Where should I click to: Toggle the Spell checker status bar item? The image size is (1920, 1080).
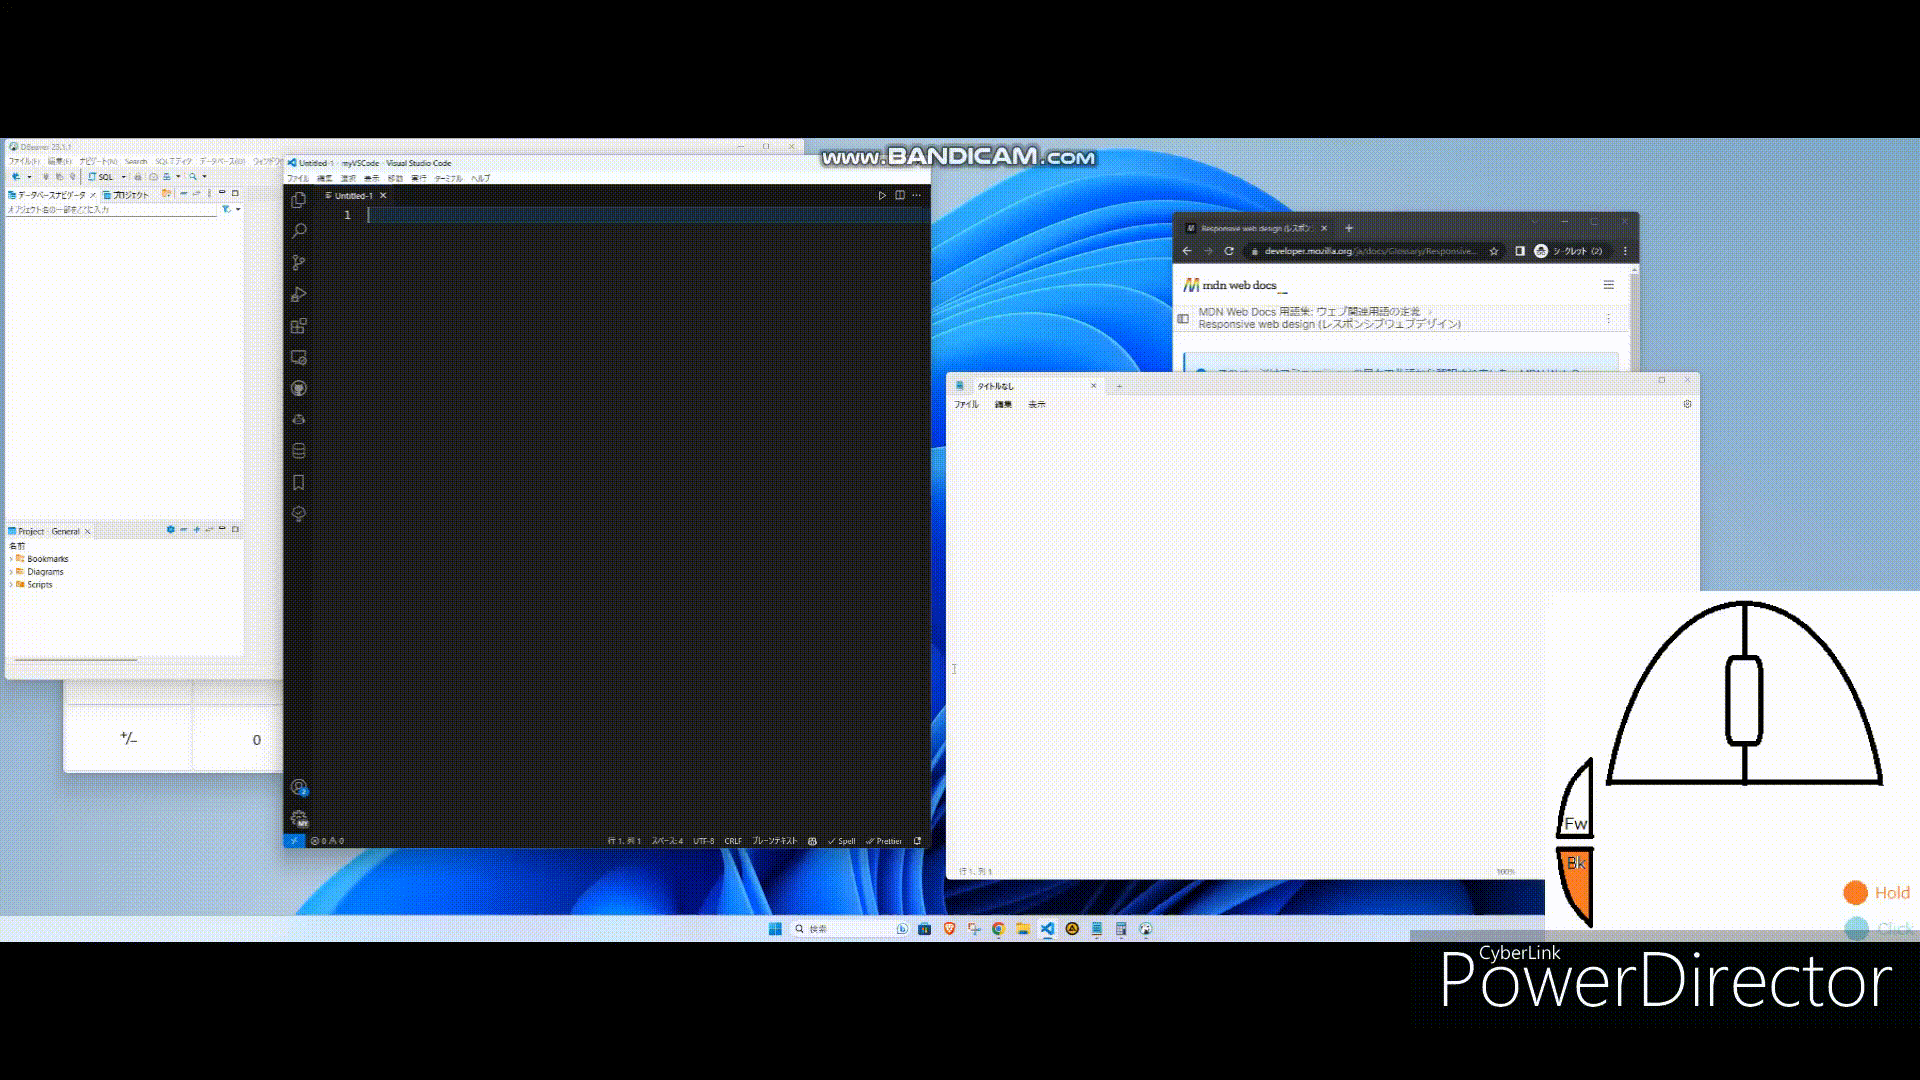point(842,841)
